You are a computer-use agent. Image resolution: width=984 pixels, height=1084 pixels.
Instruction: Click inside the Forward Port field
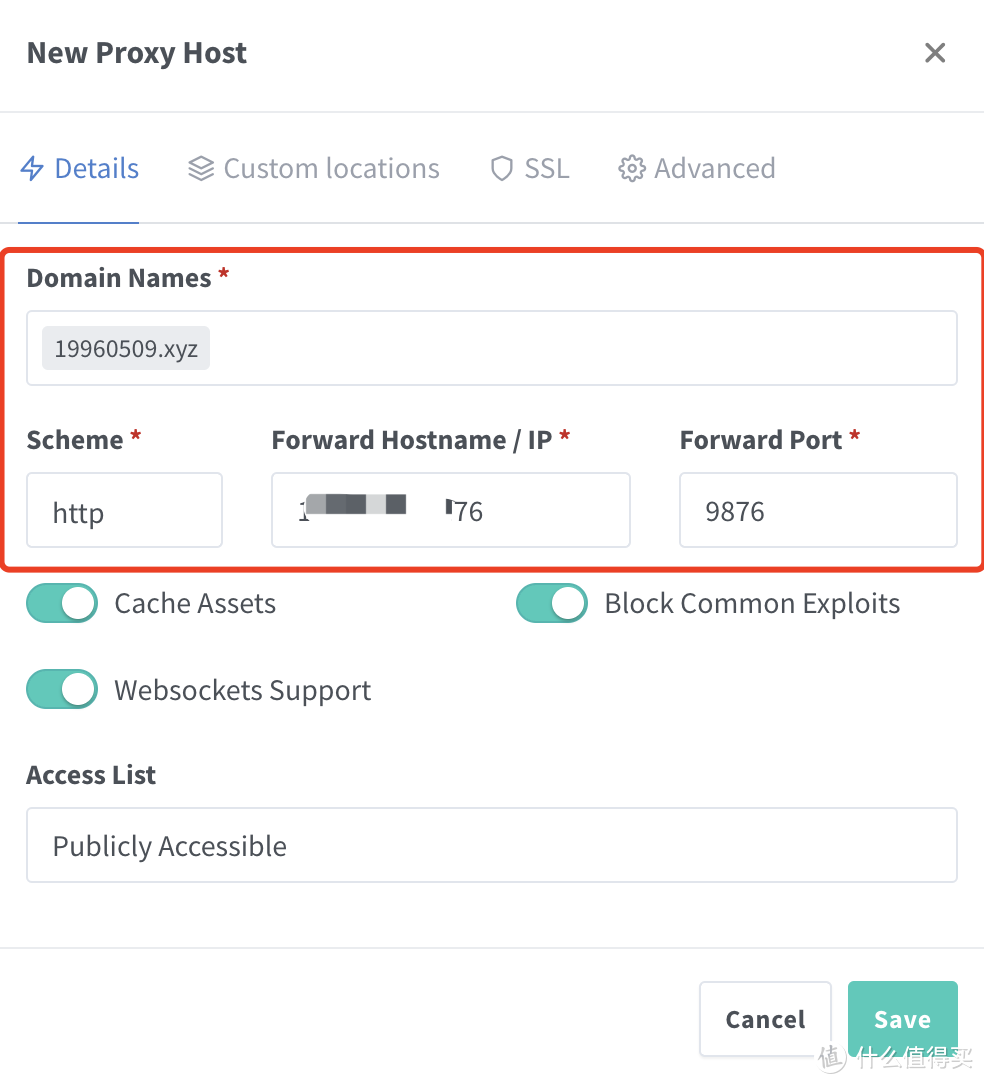818,510
